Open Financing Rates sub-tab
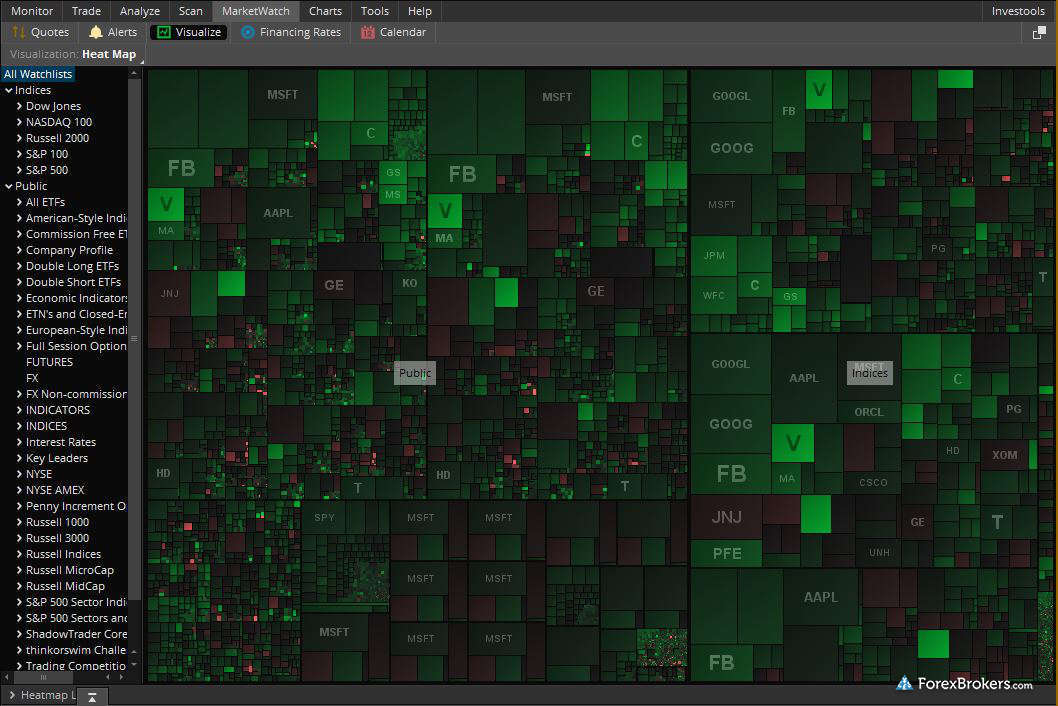Image resolution: width=1058 pixels, height=706 pixels. click(x=291, y=32)
